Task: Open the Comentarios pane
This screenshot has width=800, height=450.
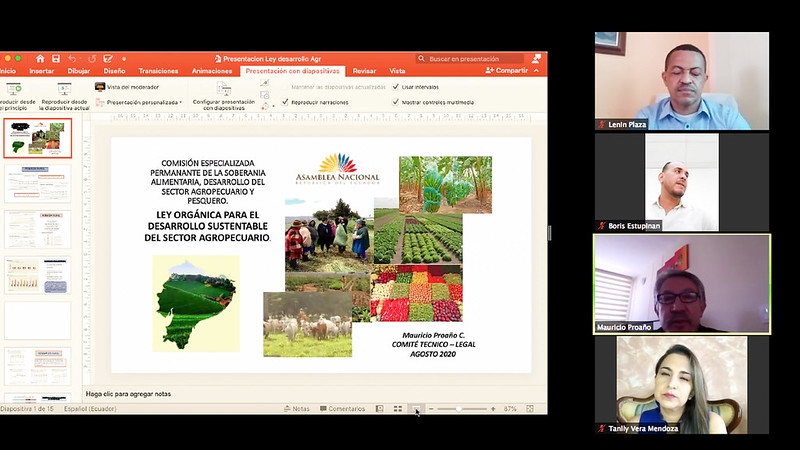Action: (342, 409)
